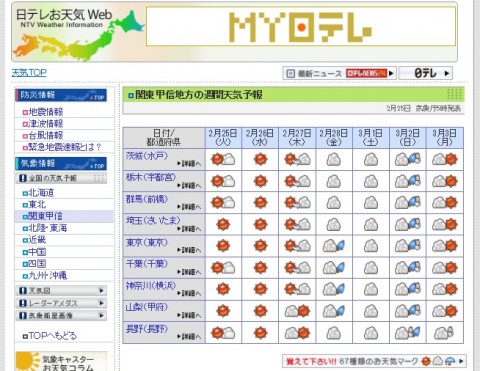Open 埼玉(さいたま) forecast link
This screenshot has height=371, width=480.
pyautogui.click(x=153, y=220)
